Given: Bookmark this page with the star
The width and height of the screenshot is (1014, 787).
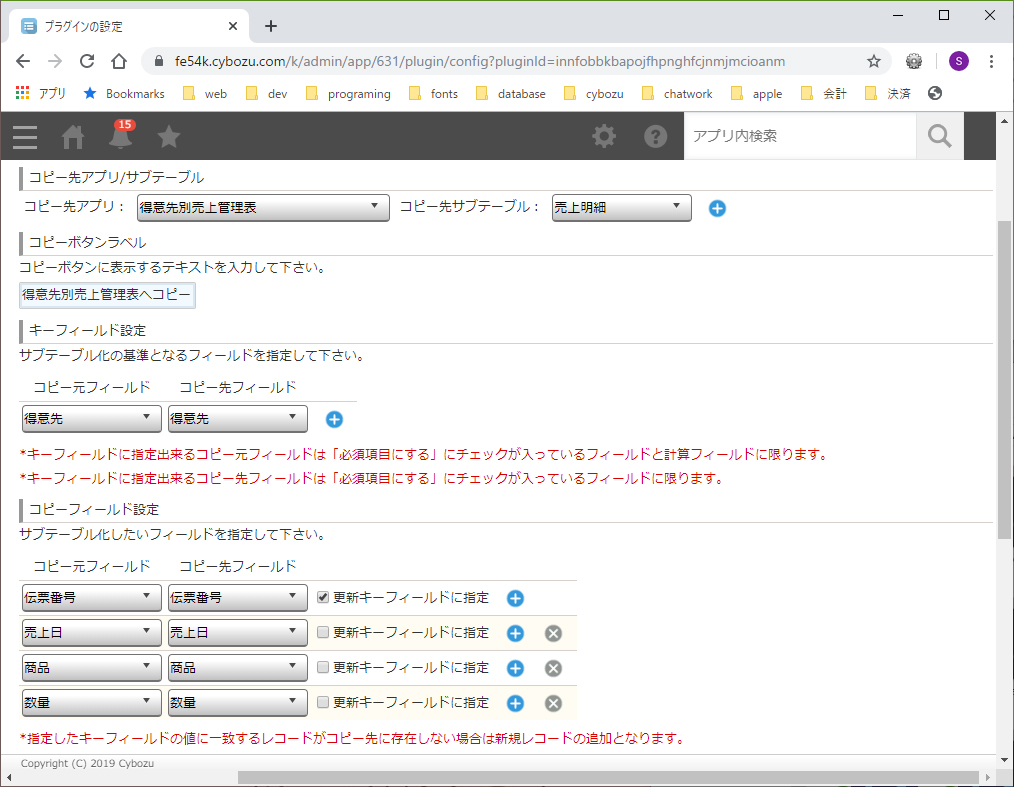Looking at the screenshot, I should 874,61.
